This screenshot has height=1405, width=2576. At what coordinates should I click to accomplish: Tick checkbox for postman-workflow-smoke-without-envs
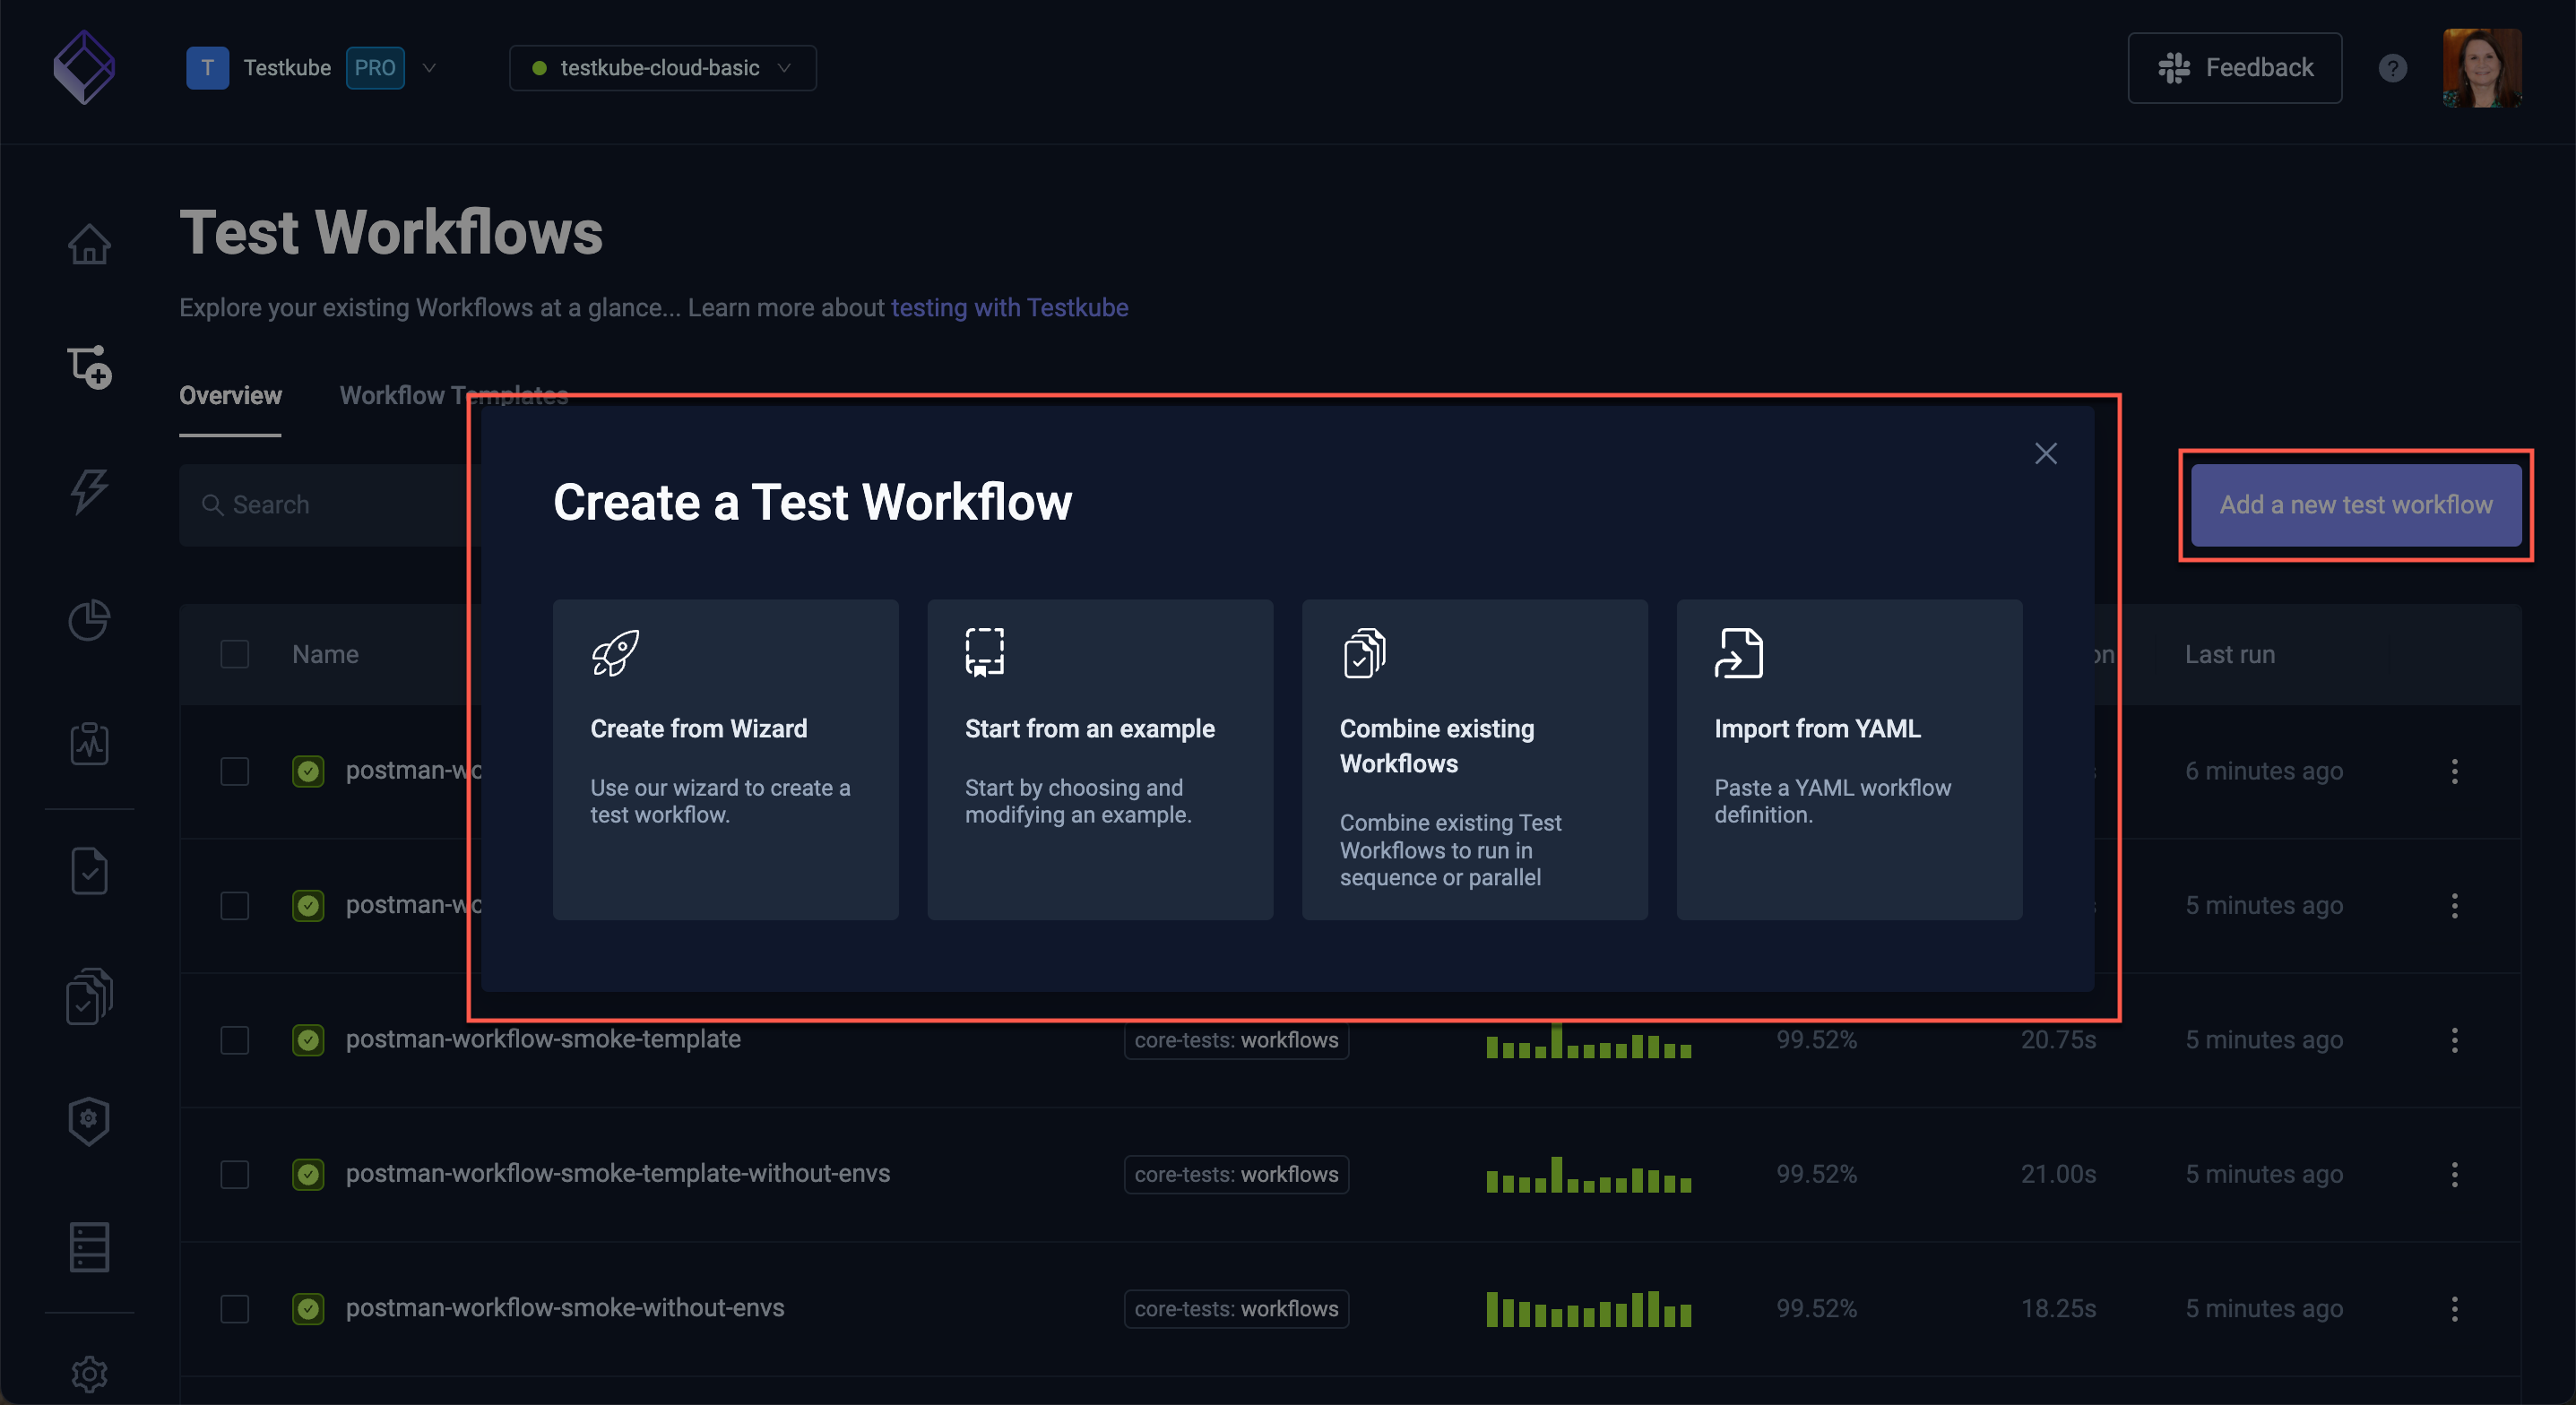point(234,1308)
